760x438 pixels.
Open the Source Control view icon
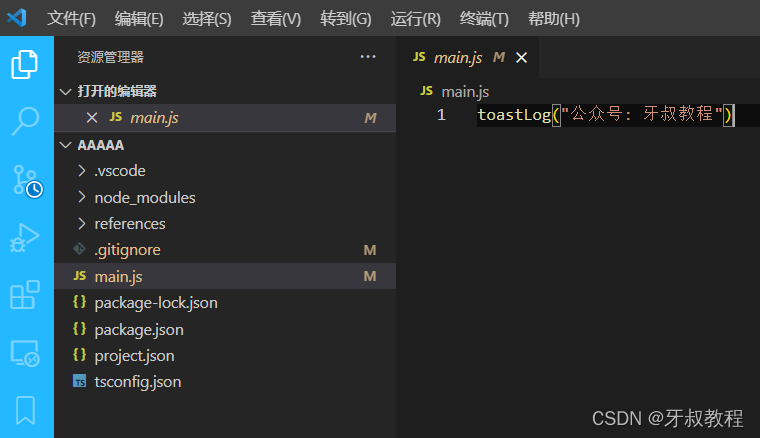tap(27, 181)
